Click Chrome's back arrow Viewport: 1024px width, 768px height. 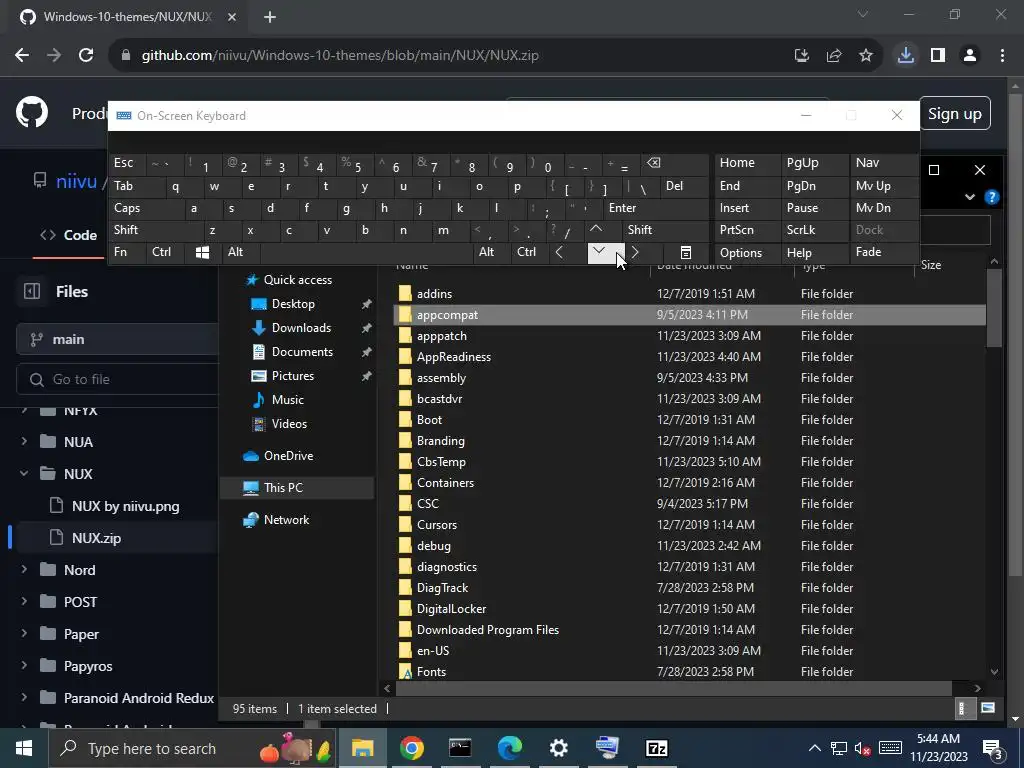tap(22, 56)
